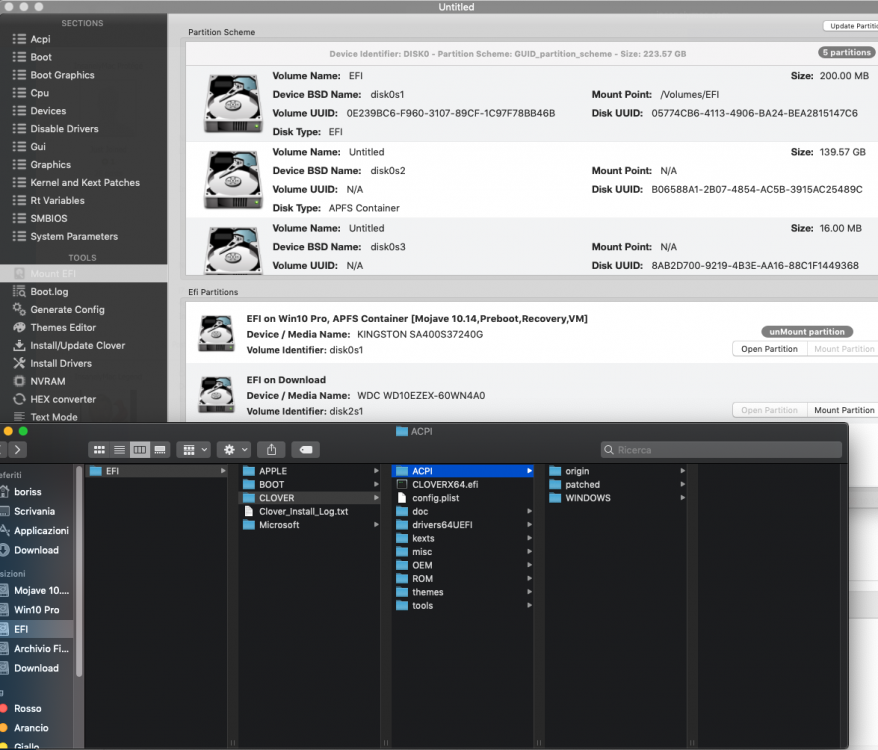Open the Boot Graphics section
The image size is (878, 750).
62,75
